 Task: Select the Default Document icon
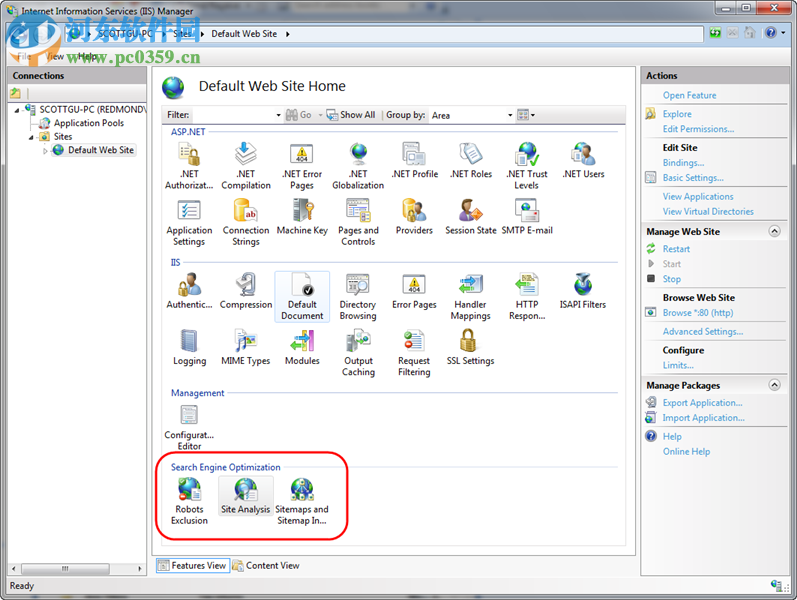[x=302, y=296]
